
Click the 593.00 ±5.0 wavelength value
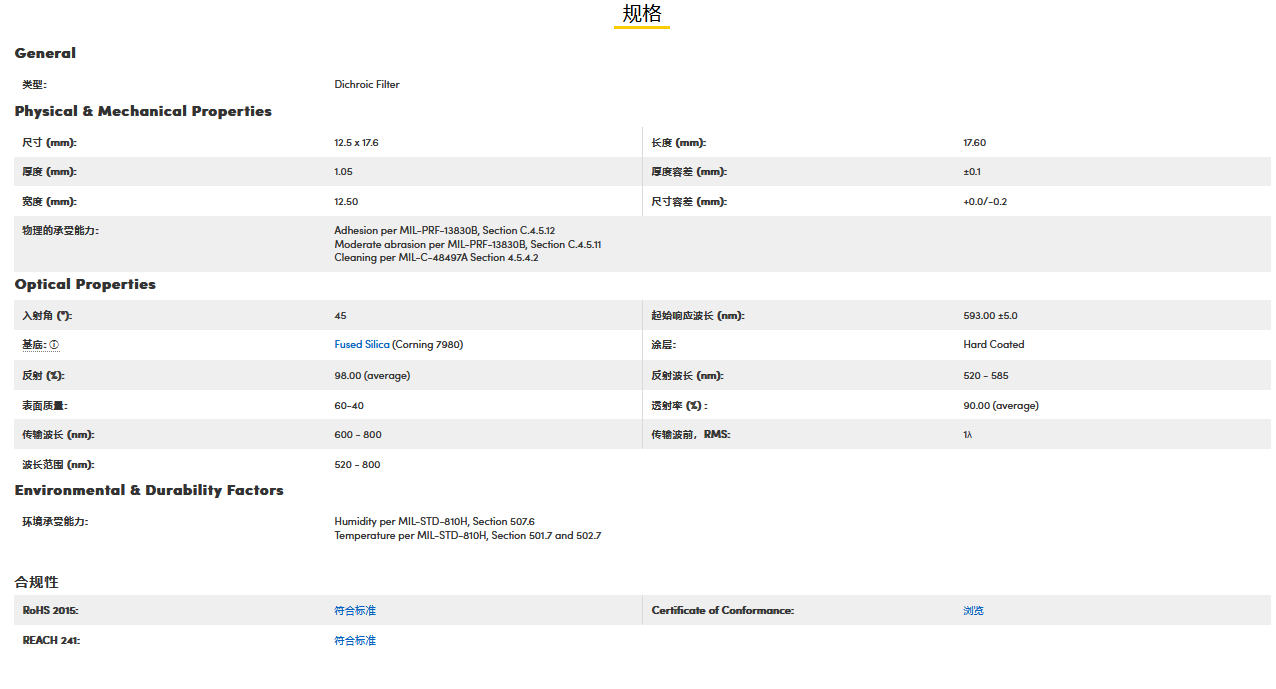[990, 316]
